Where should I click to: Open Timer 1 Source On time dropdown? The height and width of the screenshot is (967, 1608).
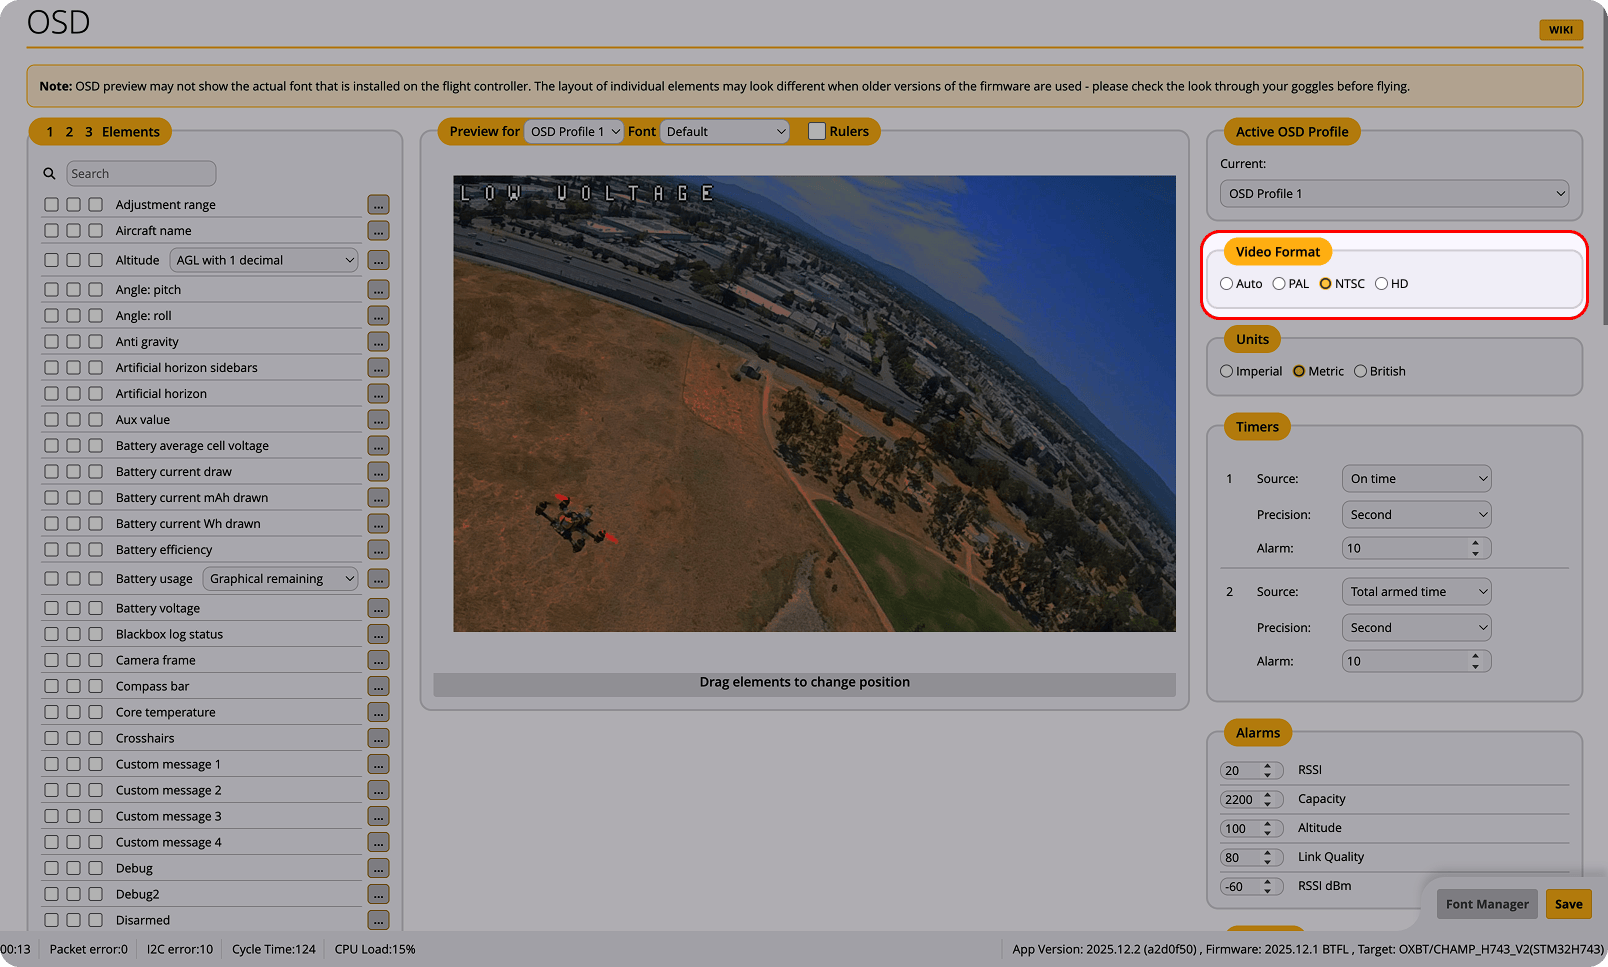tap(1416, 479)
